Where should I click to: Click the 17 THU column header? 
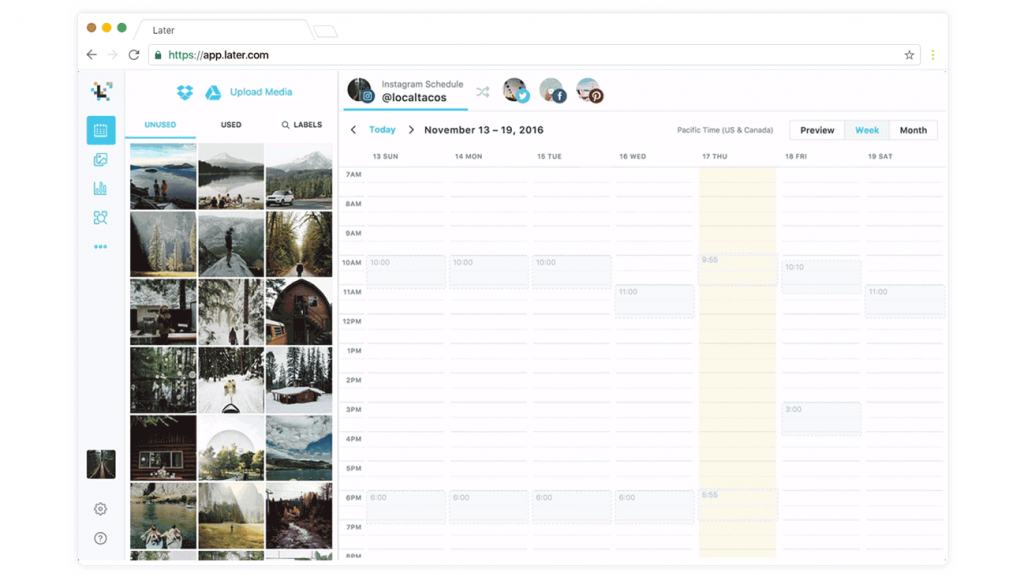[714, 157]
